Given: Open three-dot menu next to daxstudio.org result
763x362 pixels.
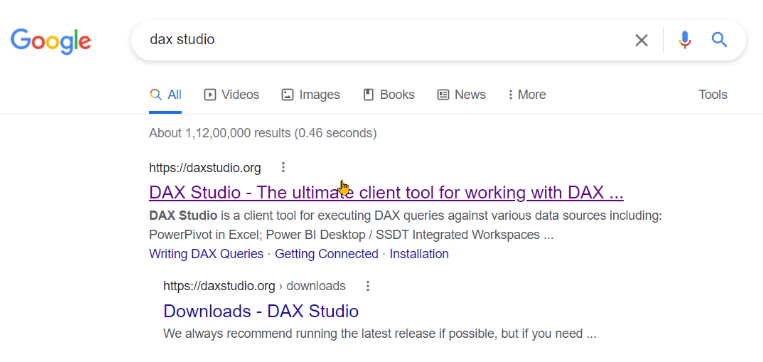Looking at the screenshot, I should click(x=283, y=168).
